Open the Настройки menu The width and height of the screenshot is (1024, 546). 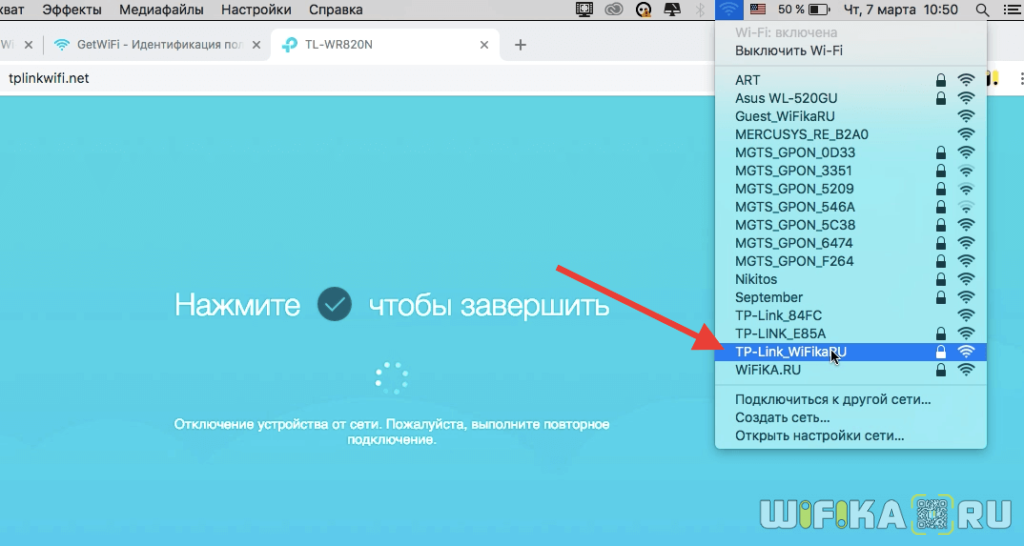pyautogui.click(x=256, y=10)
